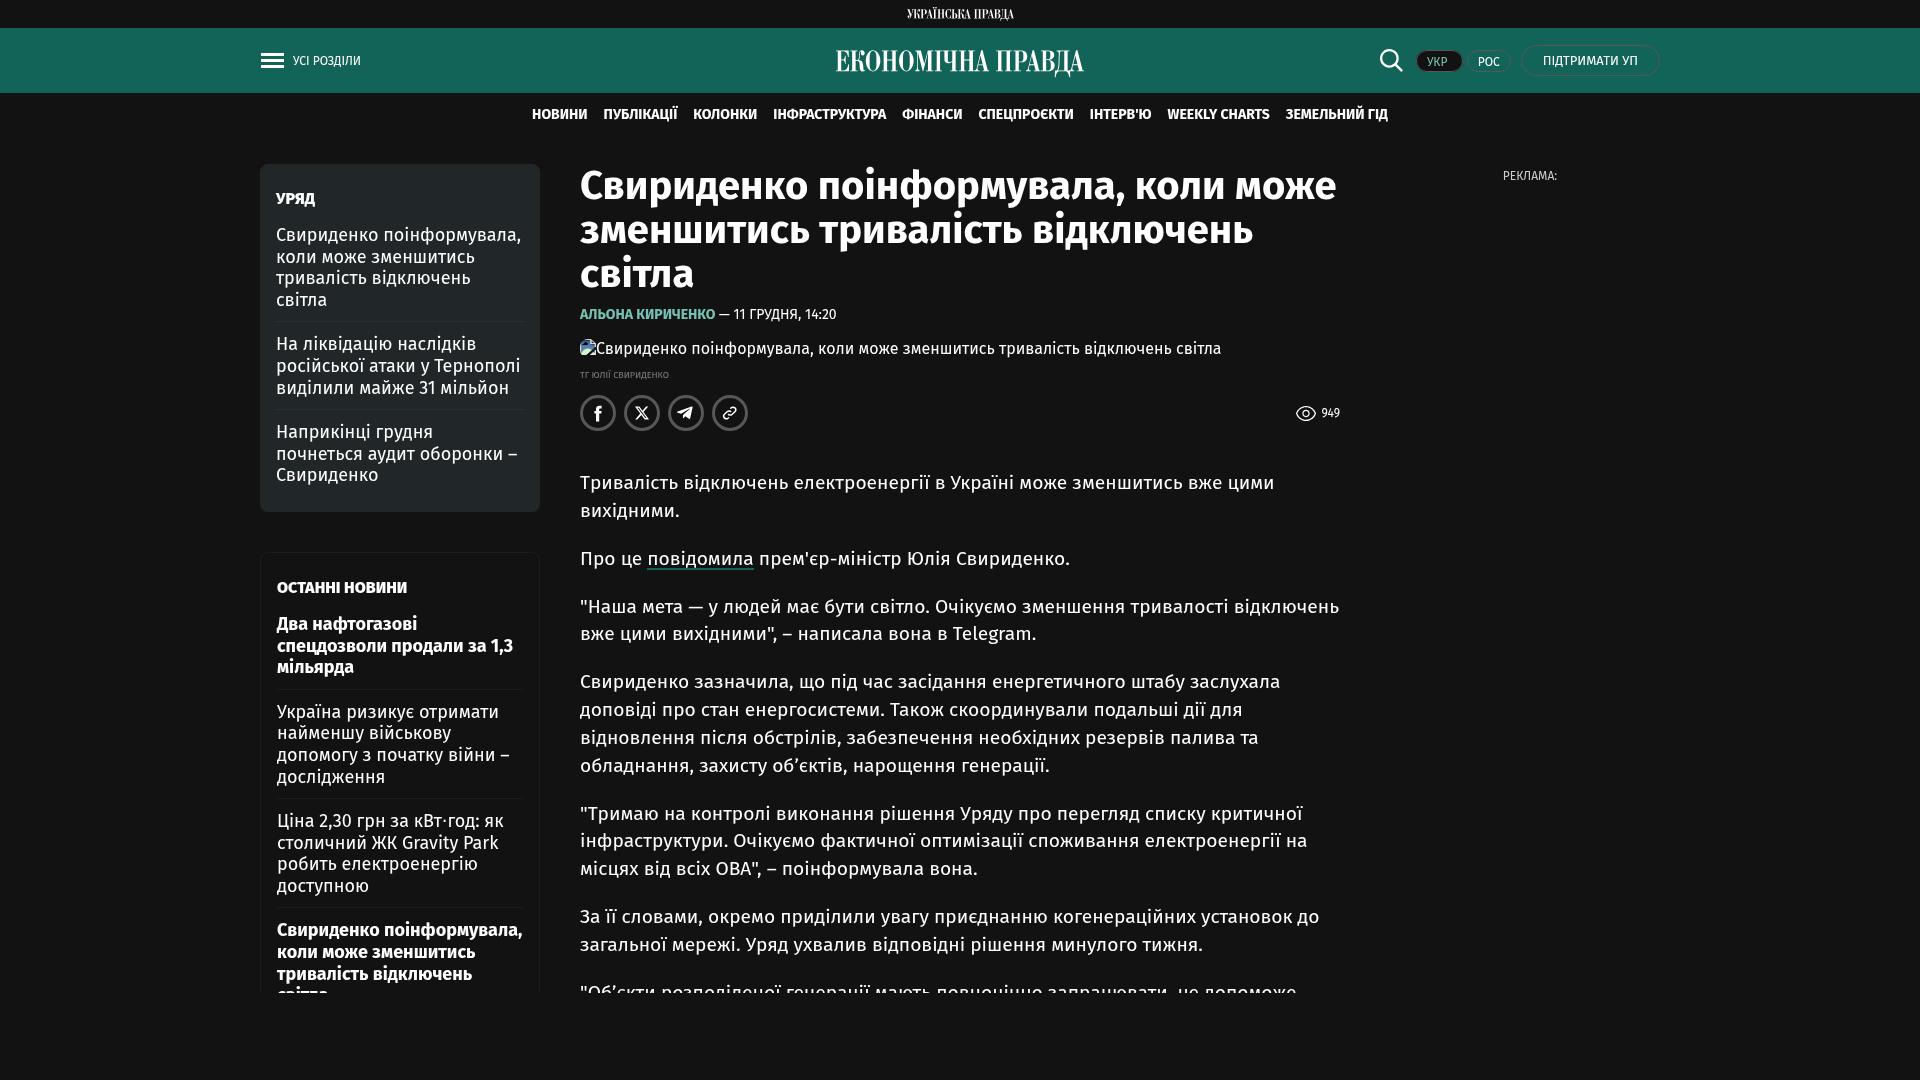Expand УСІ РОЗДІЛИ sections menu
This screenshot has height=1080, width=1920.
[x=327, y=61]
